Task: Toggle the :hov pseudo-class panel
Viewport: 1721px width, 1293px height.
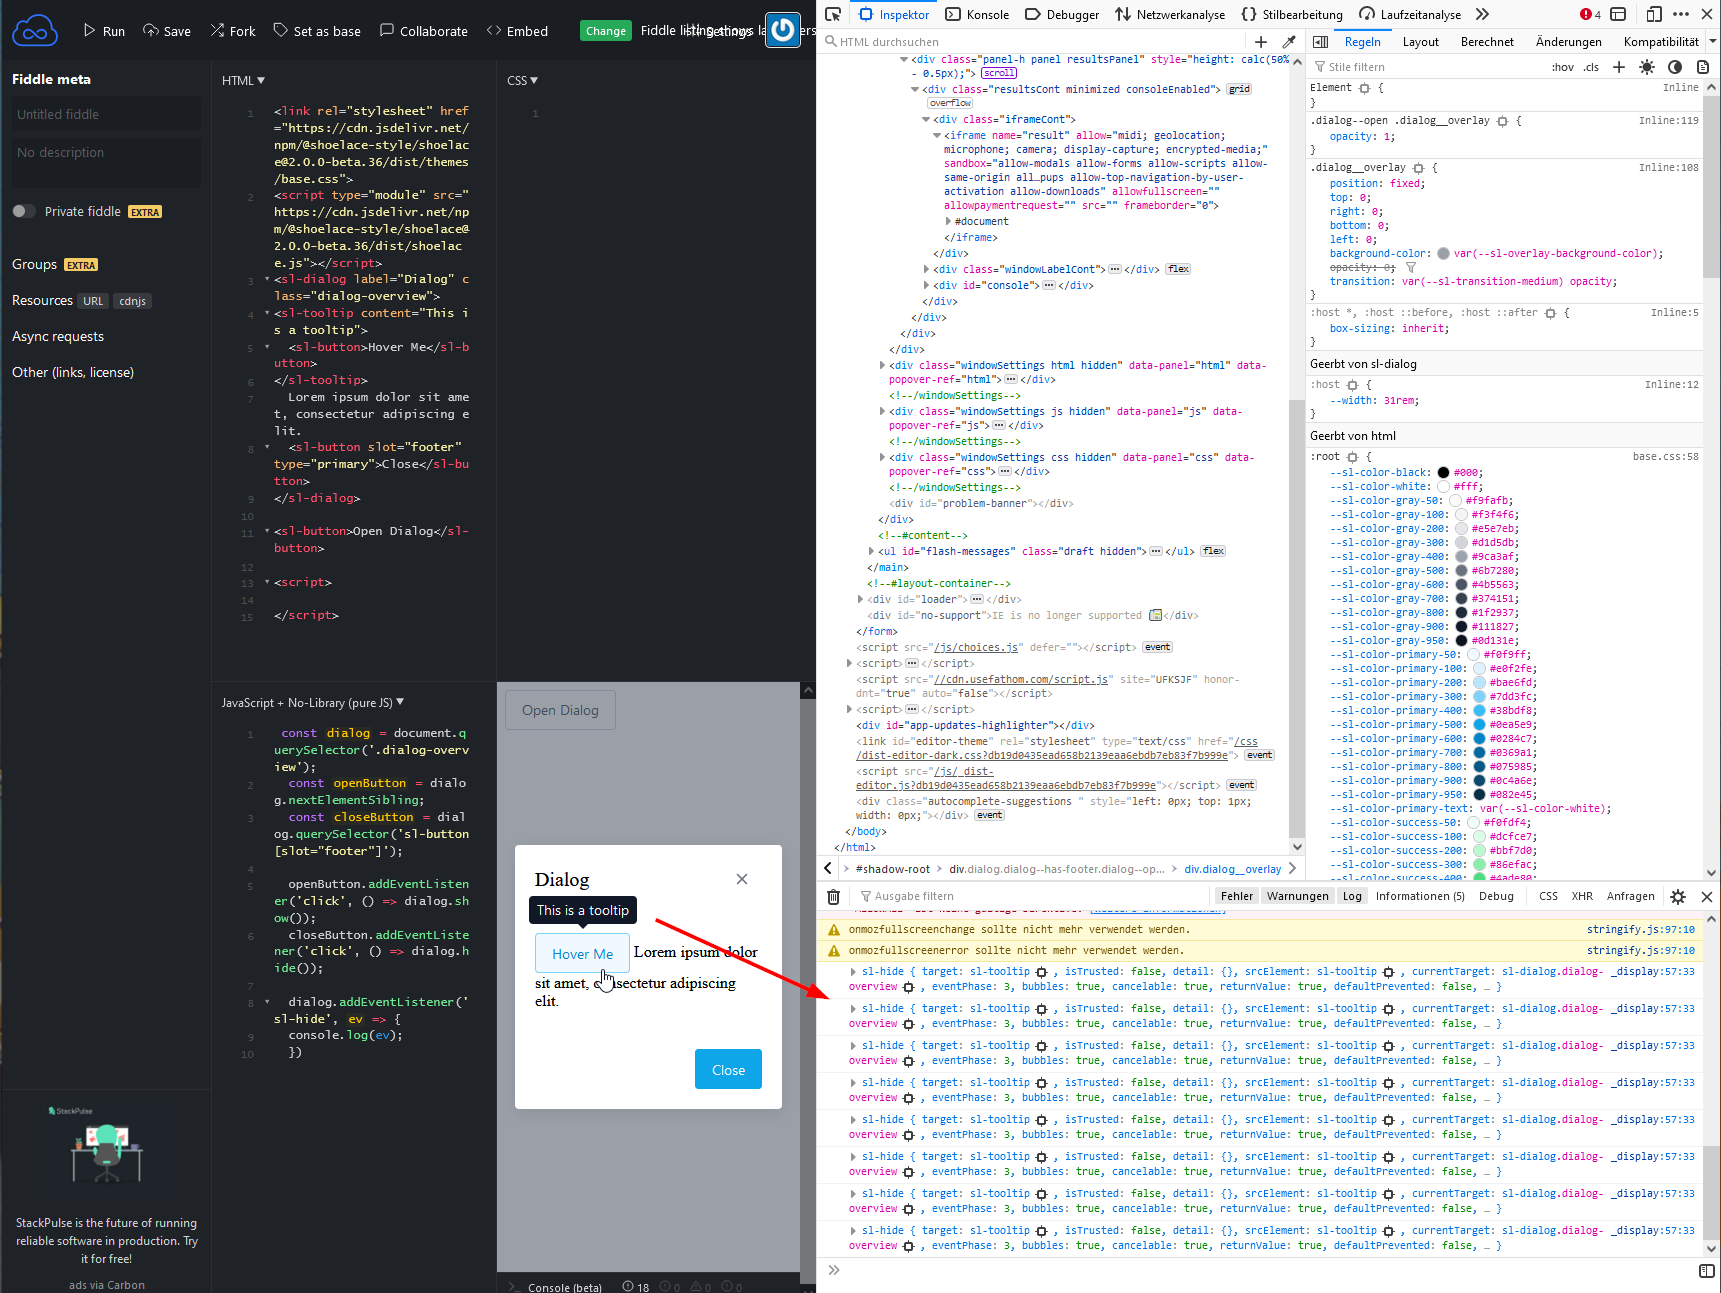Action: click(1561, 66)
